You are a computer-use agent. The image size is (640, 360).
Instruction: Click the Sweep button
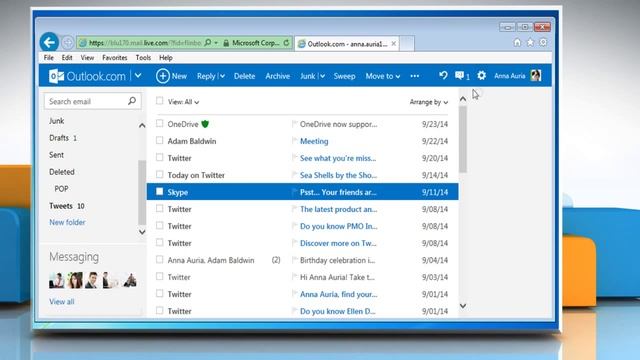(344, 76)
